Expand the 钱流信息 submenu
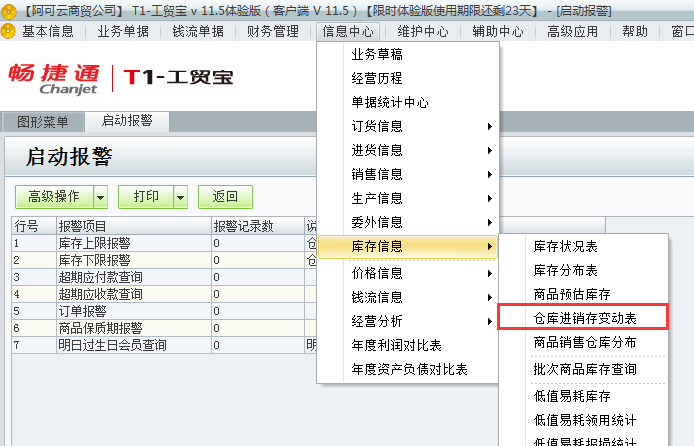This screenshot has width=694, height=446. [408, 297]
